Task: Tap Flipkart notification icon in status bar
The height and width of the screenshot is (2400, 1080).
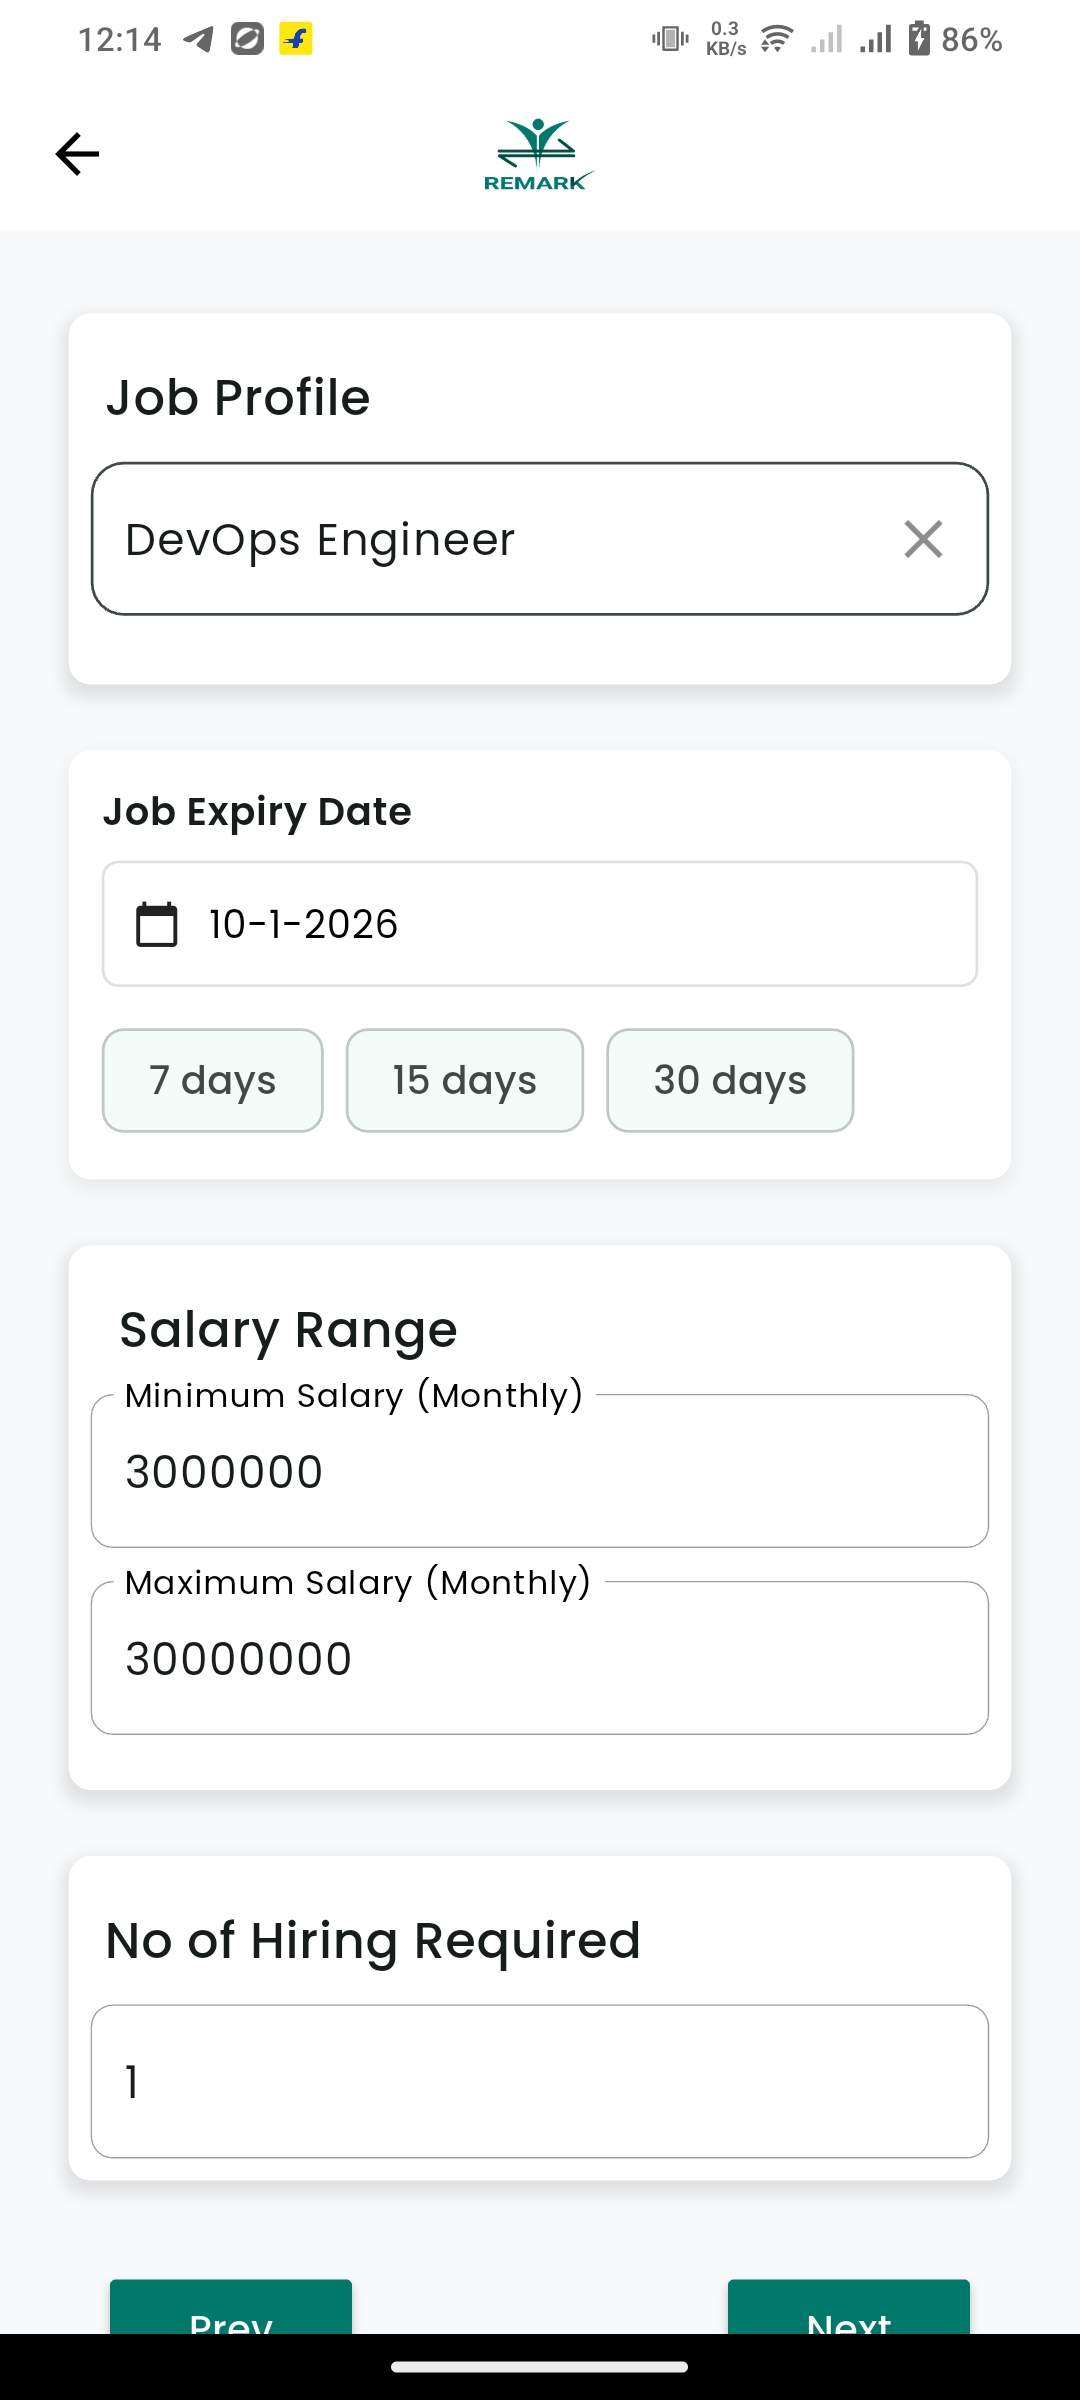Action: [295, 39]
